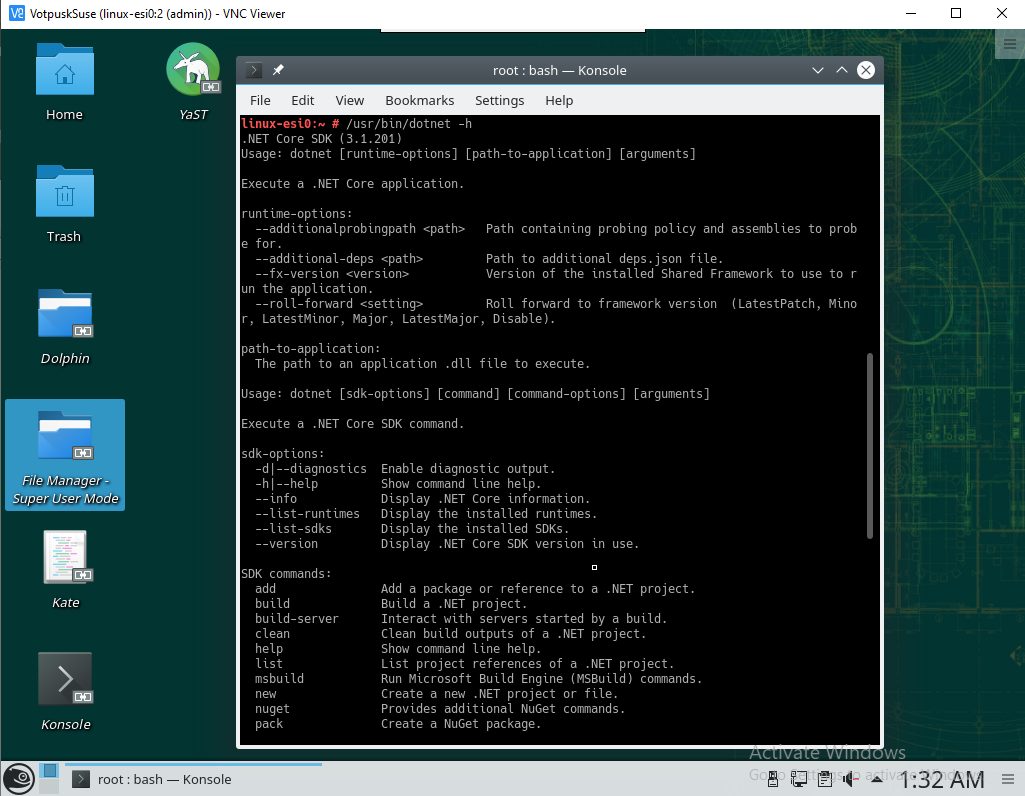Image resolution: width=1025 pixels, height=796 pixels.
Task: Open Konsole File menu
Action: click(x=260, y=100)
